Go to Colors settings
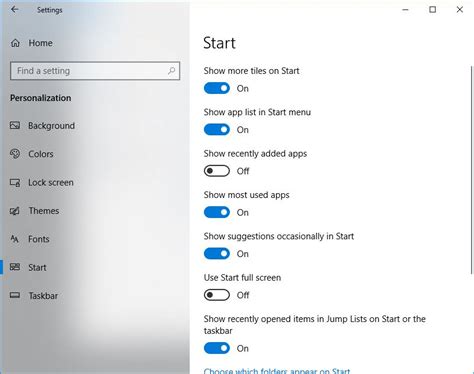 41,154
